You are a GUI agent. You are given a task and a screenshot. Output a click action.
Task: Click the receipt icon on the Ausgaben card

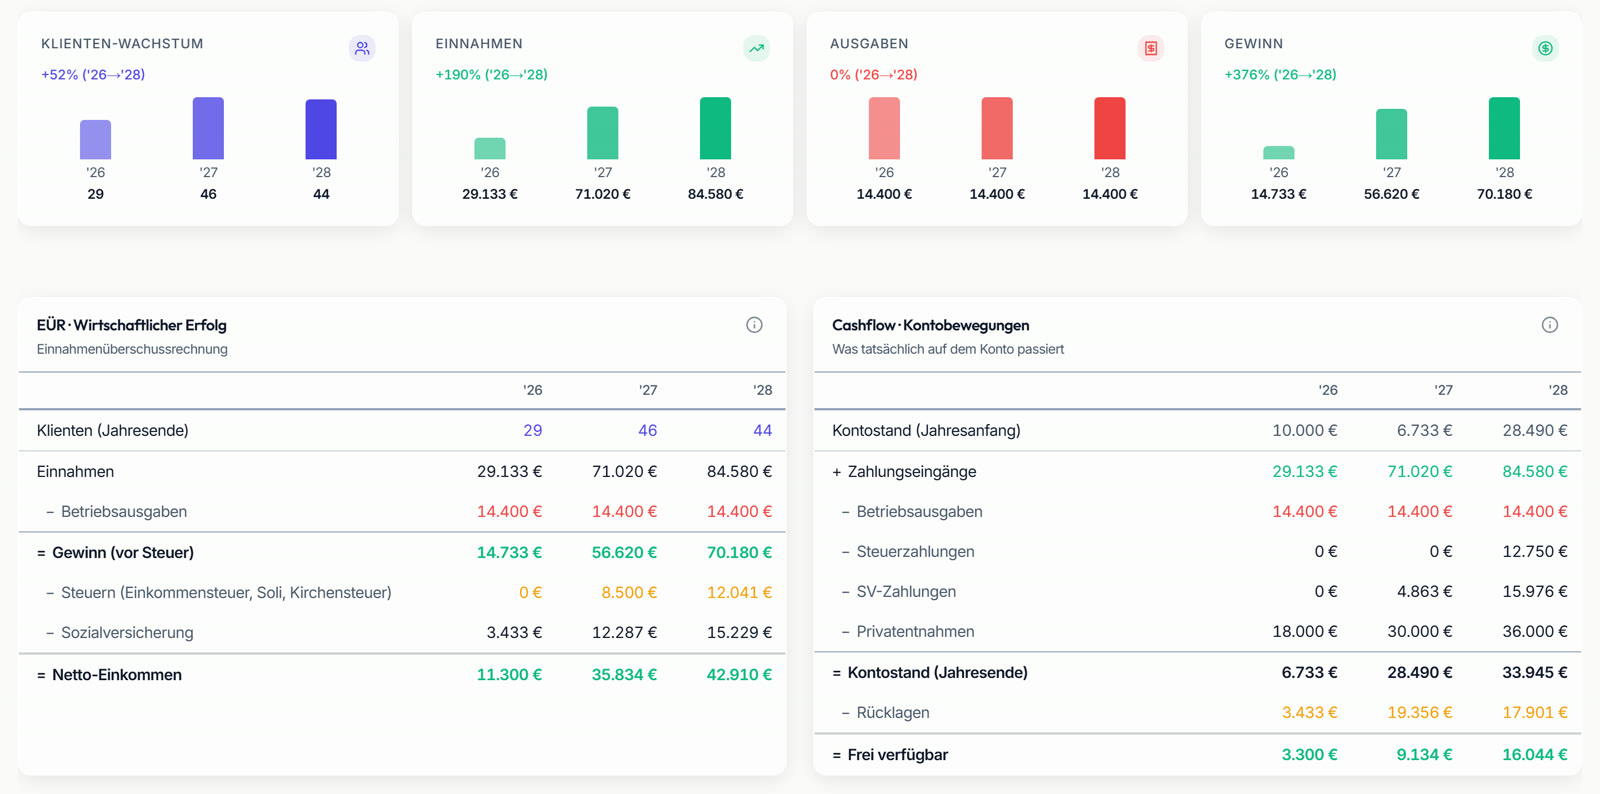click(x=1151, y=48)
